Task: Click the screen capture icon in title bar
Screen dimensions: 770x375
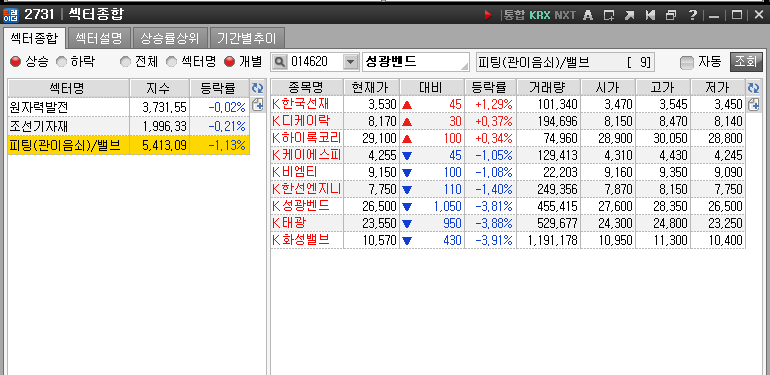Action: [609, 15]
